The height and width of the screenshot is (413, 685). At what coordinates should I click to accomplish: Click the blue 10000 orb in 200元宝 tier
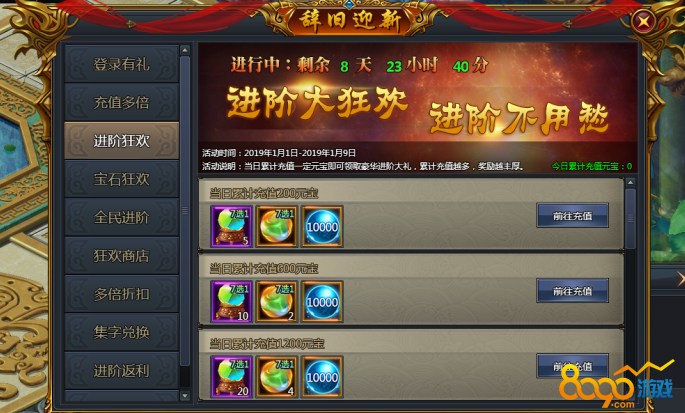tap(322, 226)
